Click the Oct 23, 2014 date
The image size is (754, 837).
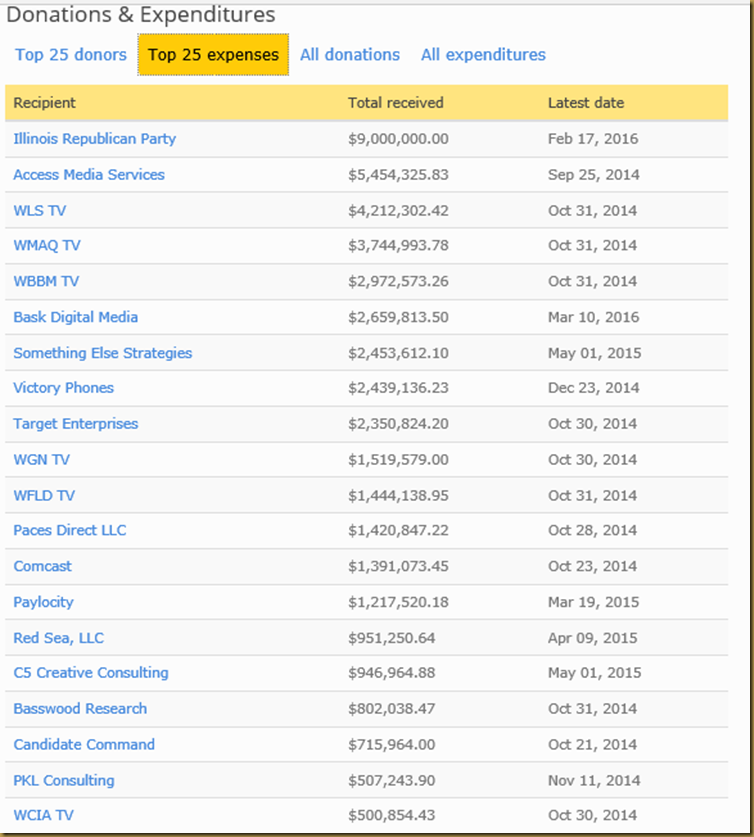pyautogui.click(x=592, y=566)
